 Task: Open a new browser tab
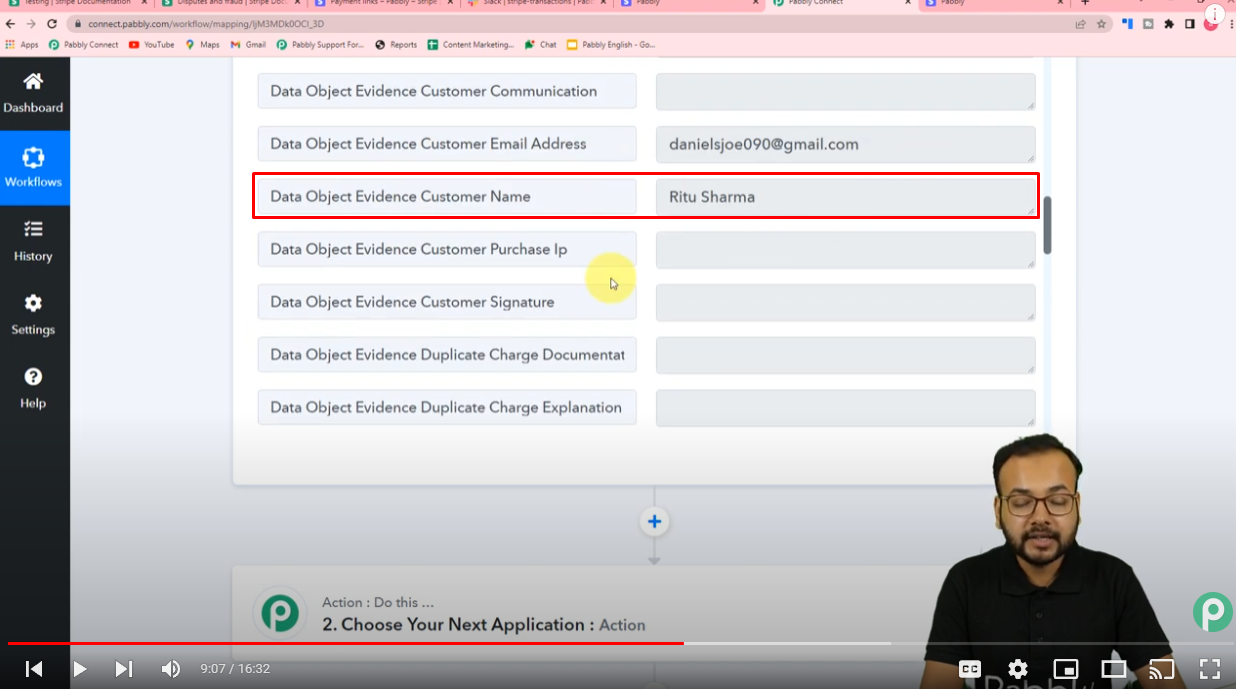click(1085, 3)
